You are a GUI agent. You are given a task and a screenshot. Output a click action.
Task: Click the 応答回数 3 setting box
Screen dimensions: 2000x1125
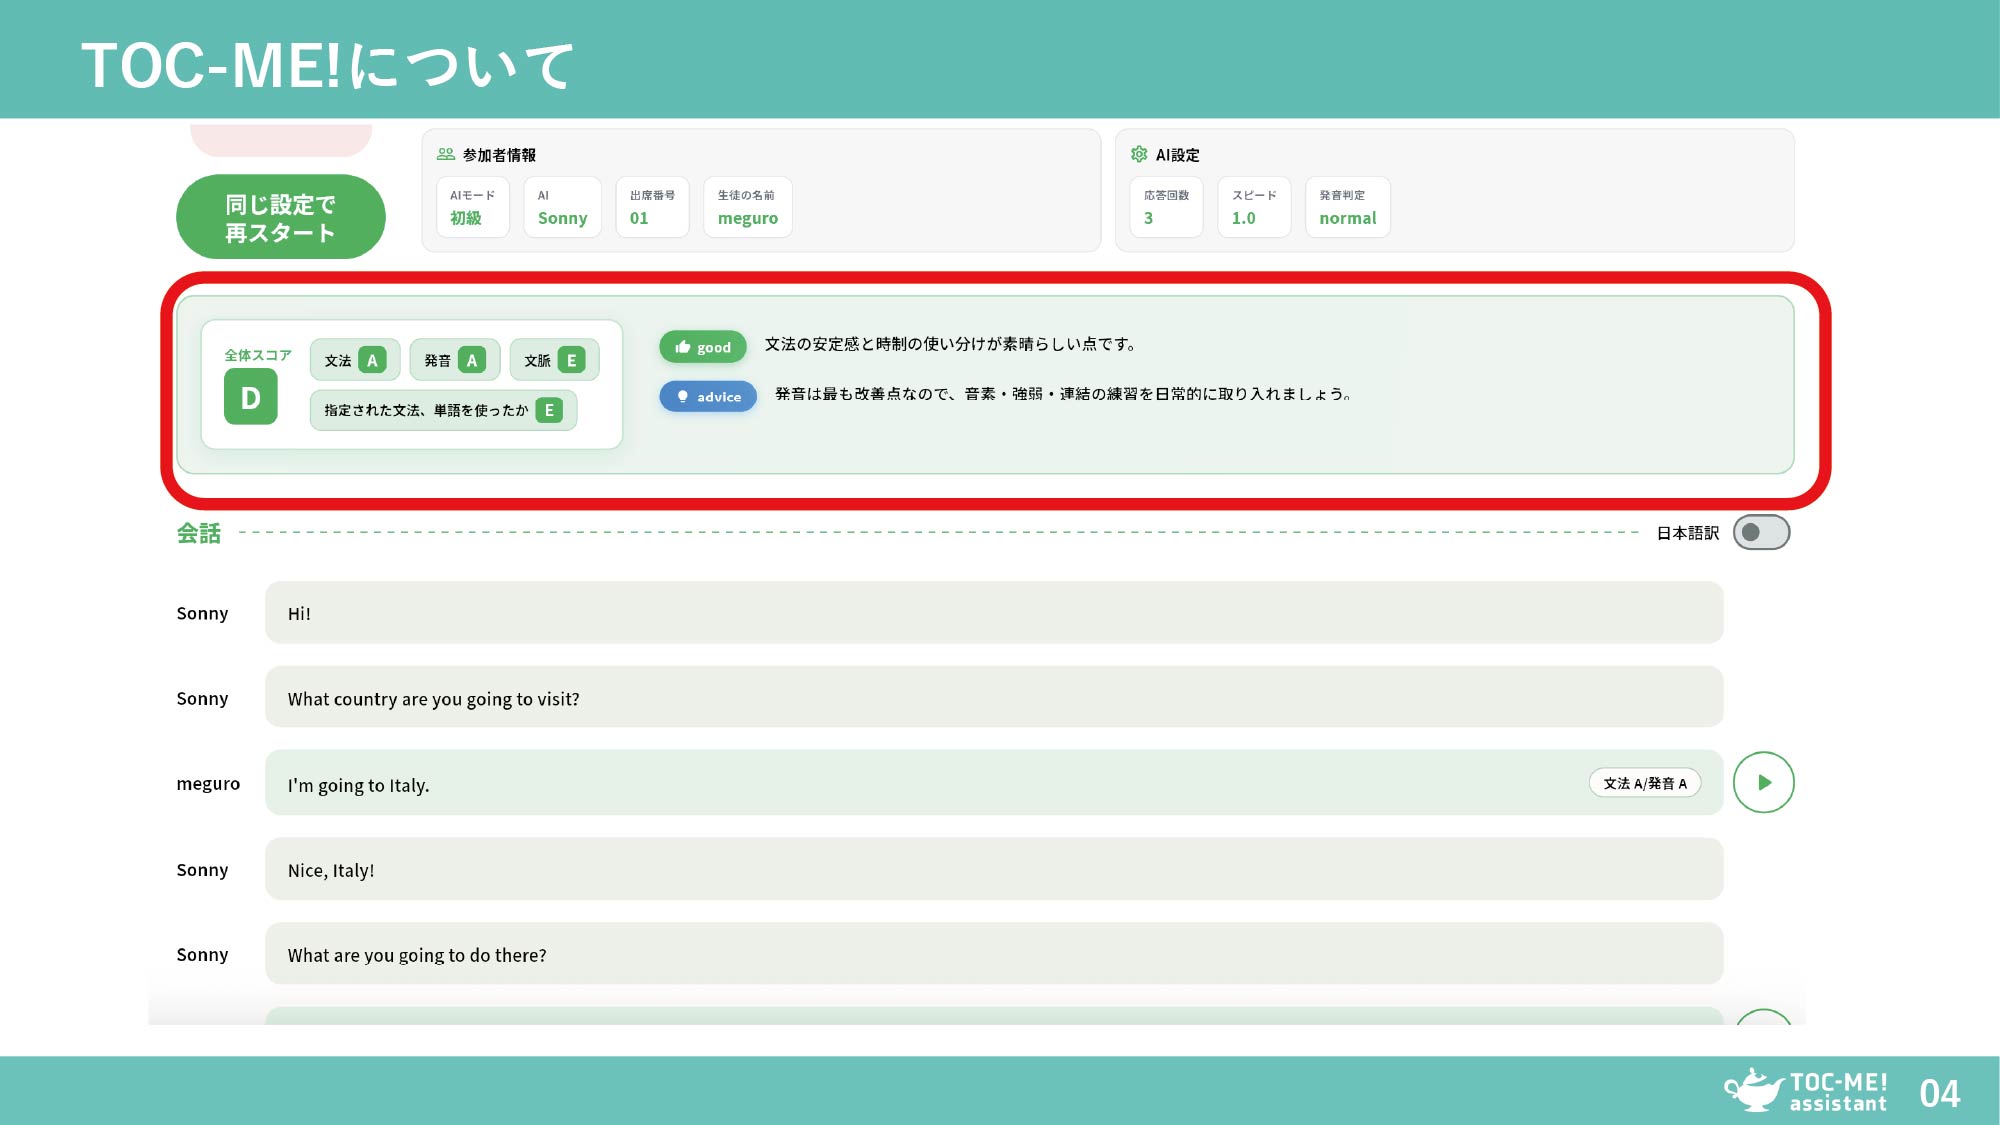click(1165, 207)
